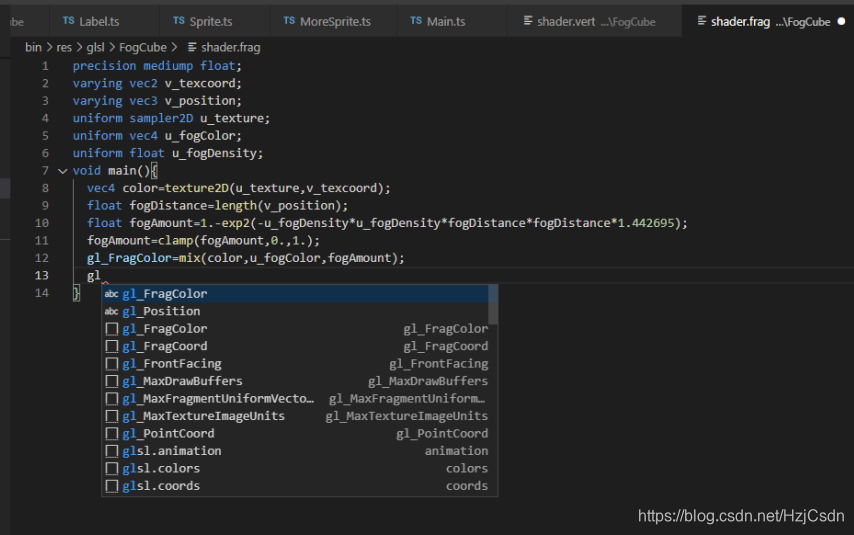Click the fogAmount=clamp code line
This screenshot has width=854, height=535.
coord(203,240)
